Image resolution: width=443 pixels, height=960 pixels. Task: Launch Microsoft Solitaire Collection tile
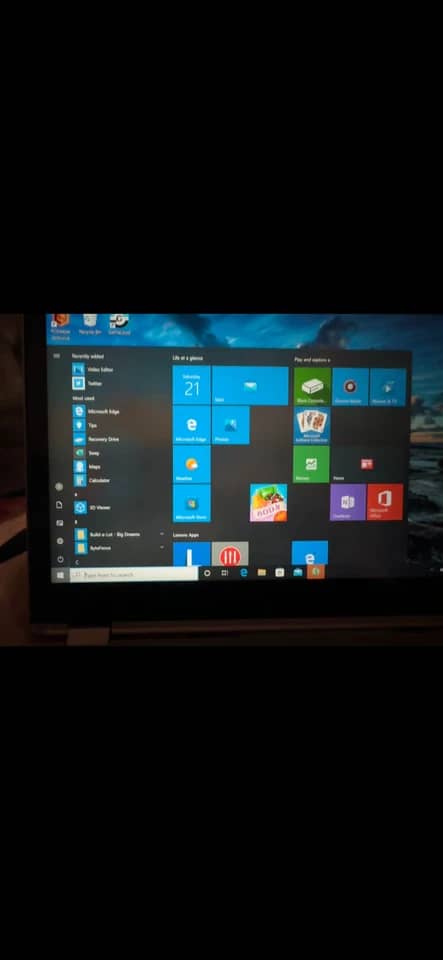pos(312,426)
